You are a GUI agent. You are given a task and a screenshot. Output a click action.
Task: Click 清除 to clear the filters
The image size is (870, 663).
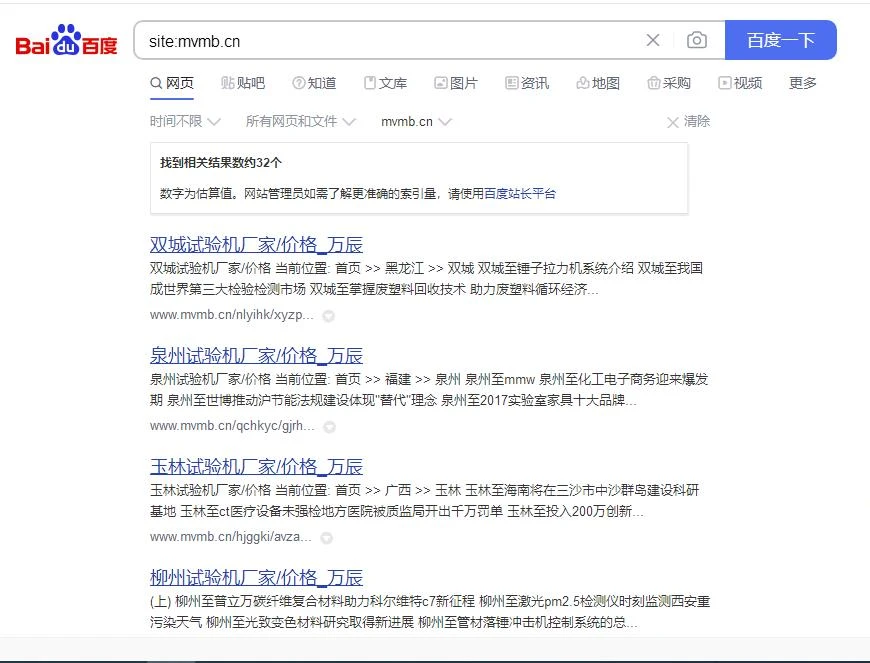[689, 121]
